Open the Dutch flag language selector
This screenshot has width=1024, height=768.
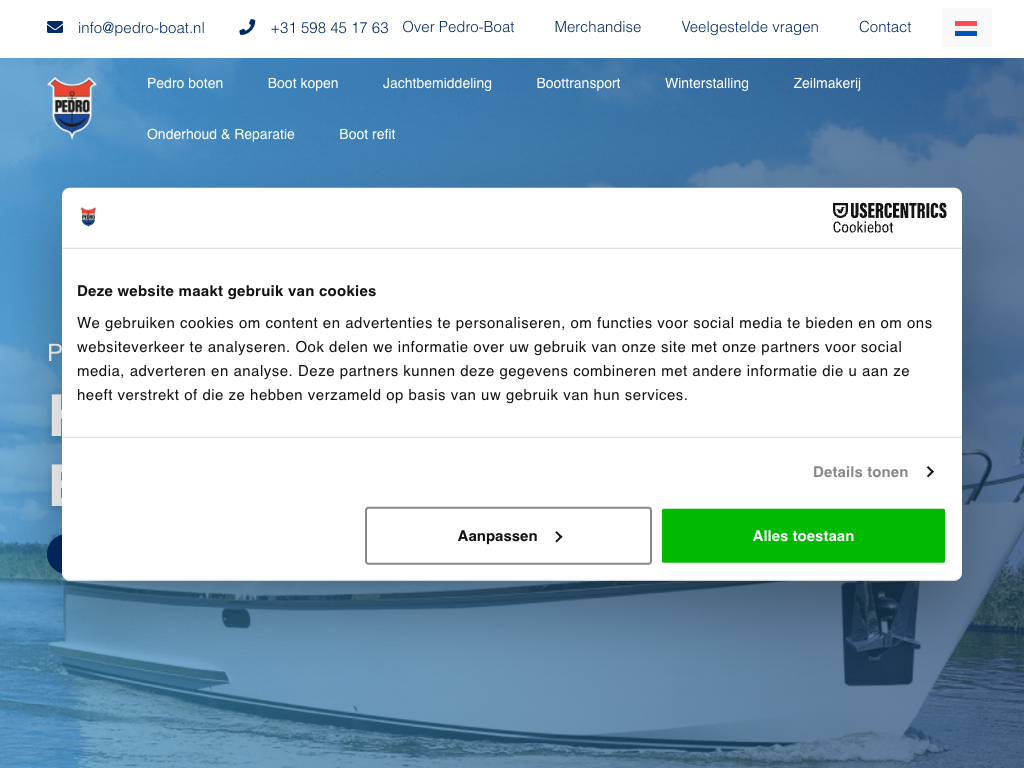[x=966, y=27]
